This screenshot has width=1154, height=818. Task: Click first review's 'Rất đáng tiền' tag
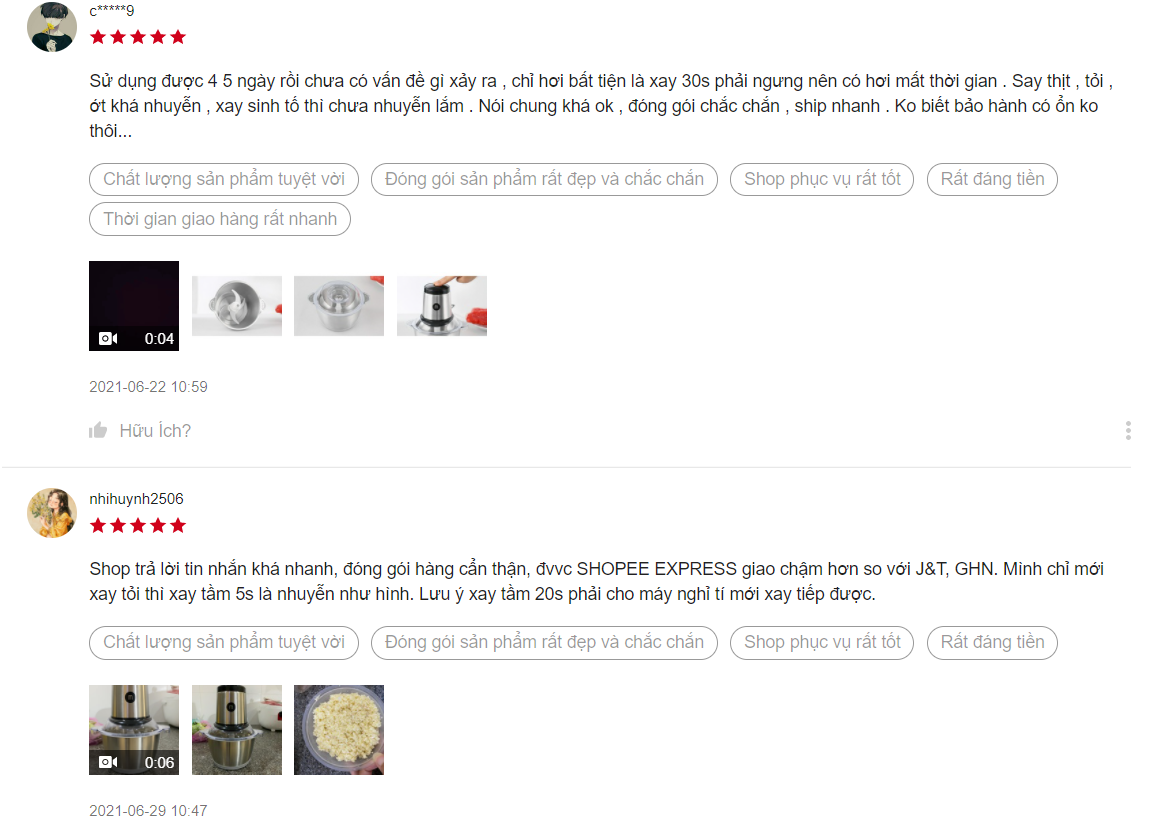pyautogui.click(x=992, y=179)
